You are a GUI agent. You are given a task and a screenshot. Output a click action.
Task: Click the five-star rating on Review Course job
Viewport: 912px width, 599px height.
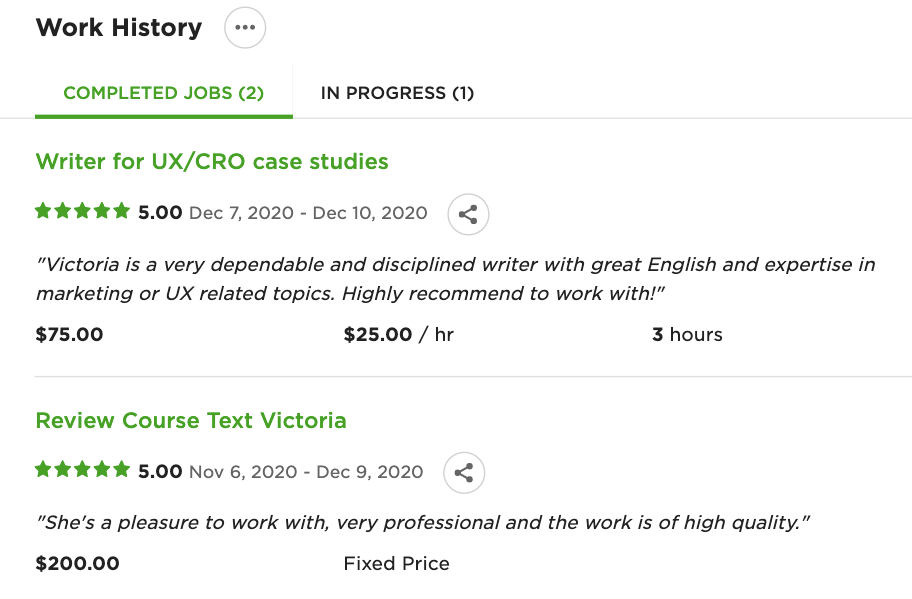pos(82,469)
